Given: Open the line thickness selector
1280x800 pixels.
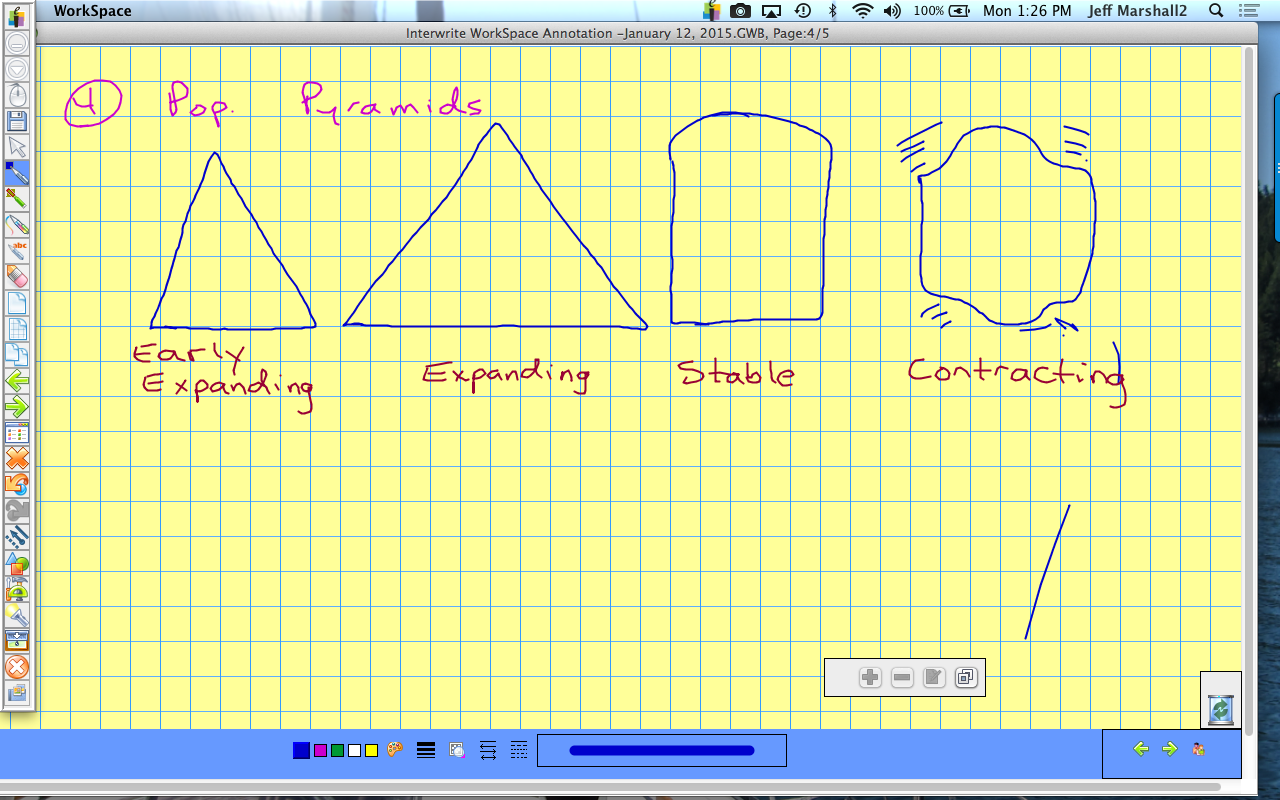Looking at the screenshot, I should [426, 750].
